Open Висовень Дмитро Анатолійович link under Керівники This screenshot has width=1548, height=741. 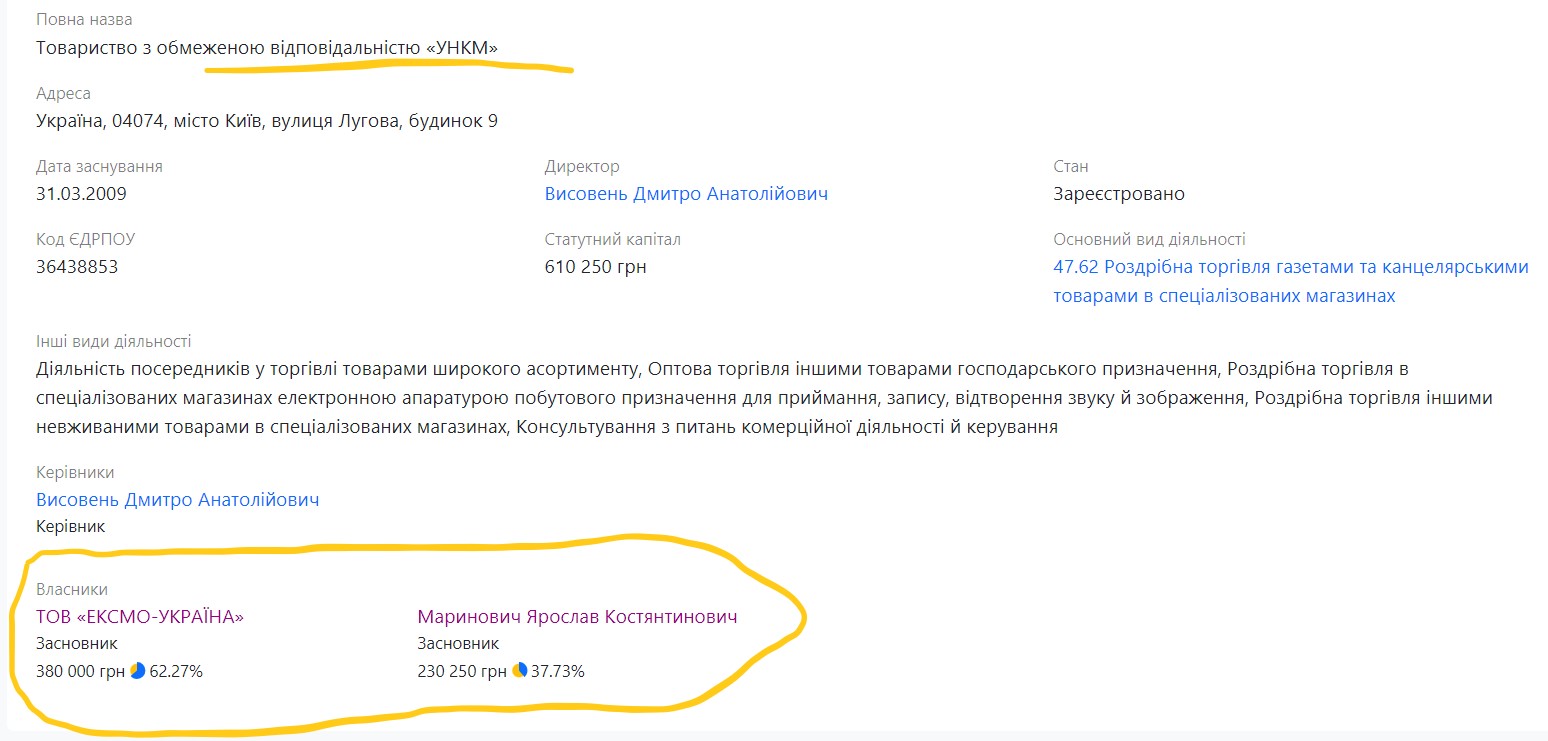(178, 499)
